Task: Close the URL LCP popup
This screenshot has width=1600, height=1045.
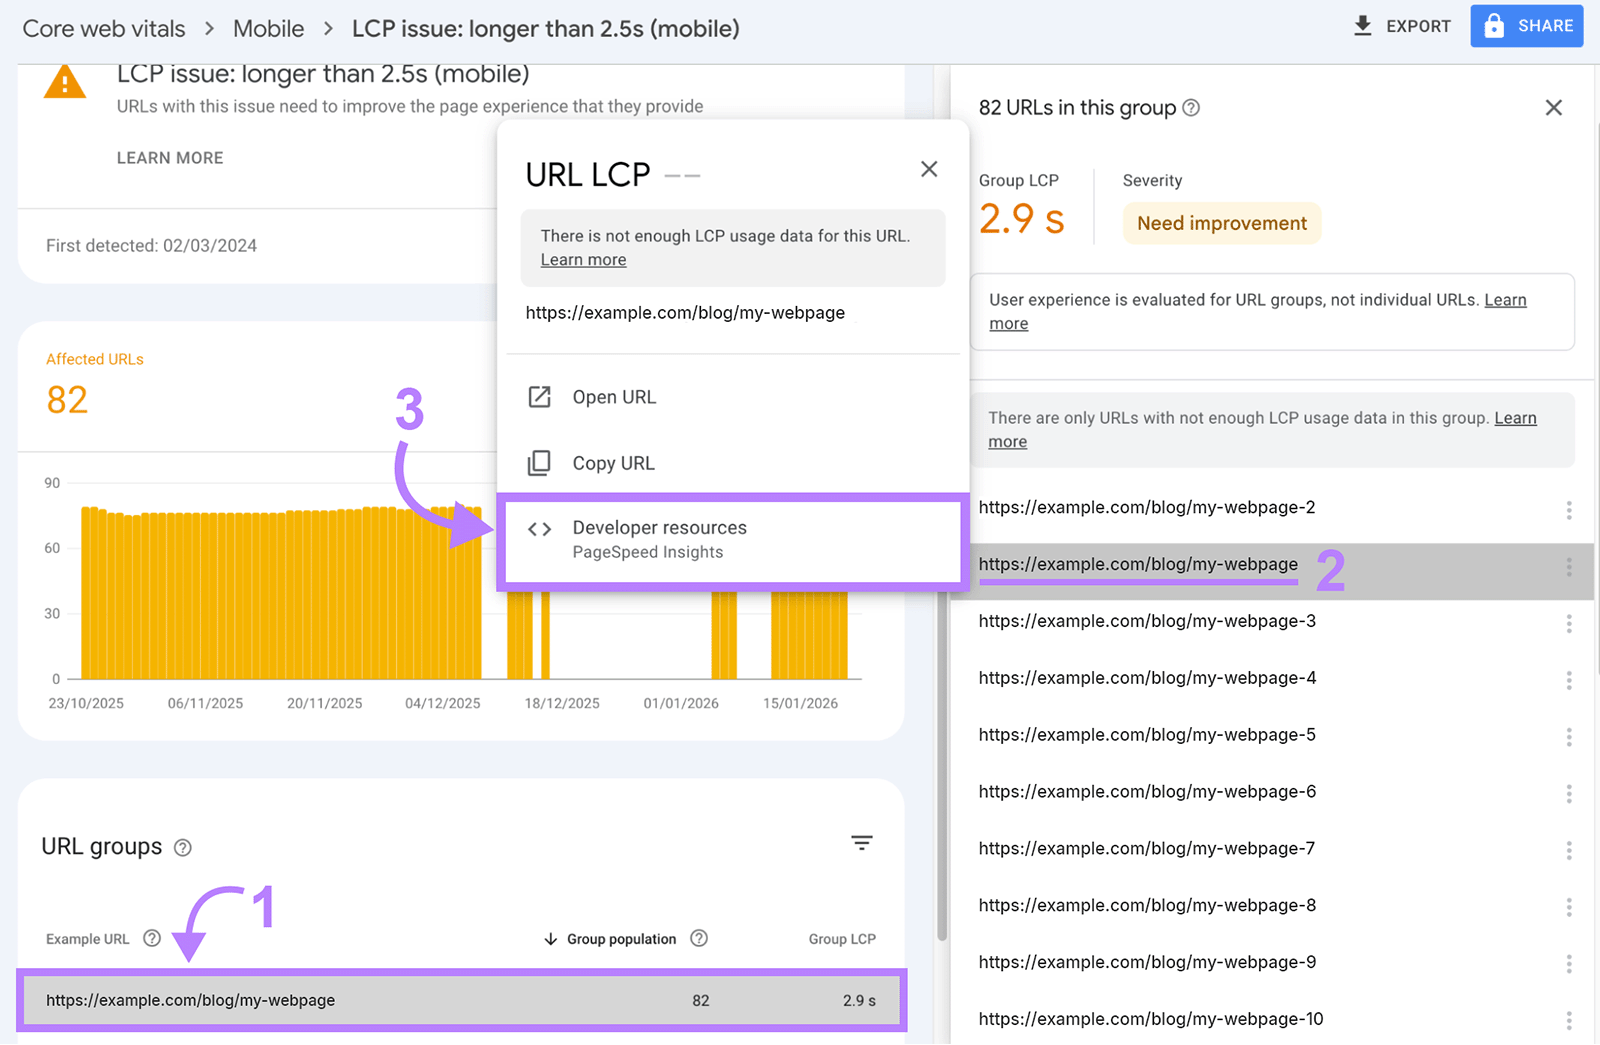Action: point(929,169)
